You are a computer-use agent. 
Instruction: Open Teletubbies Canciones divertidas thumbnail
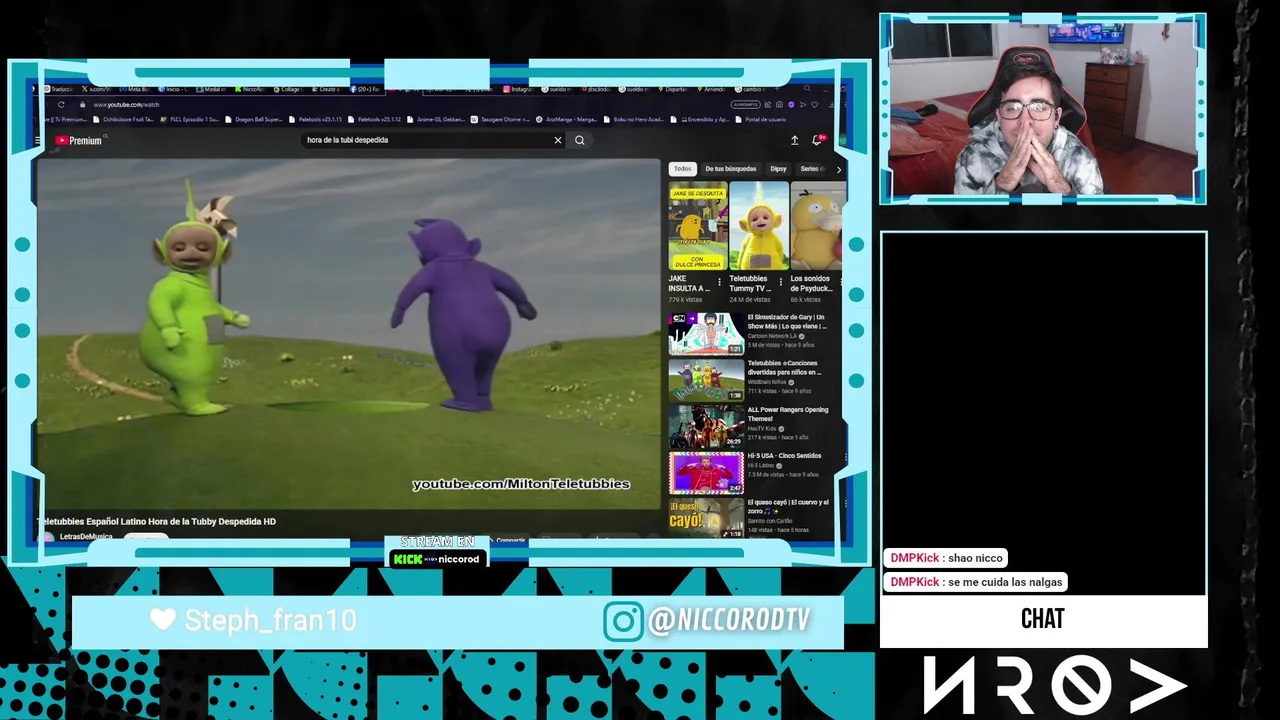(x=706, y=380)
